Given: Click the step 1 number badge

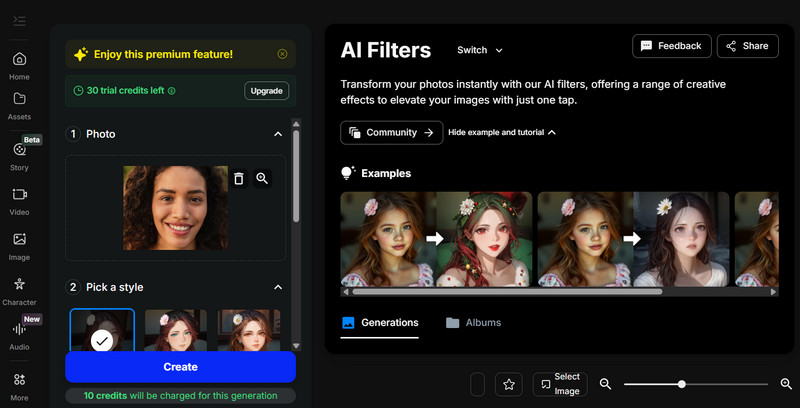Looking at the screenshot, I should coord(73,134).
